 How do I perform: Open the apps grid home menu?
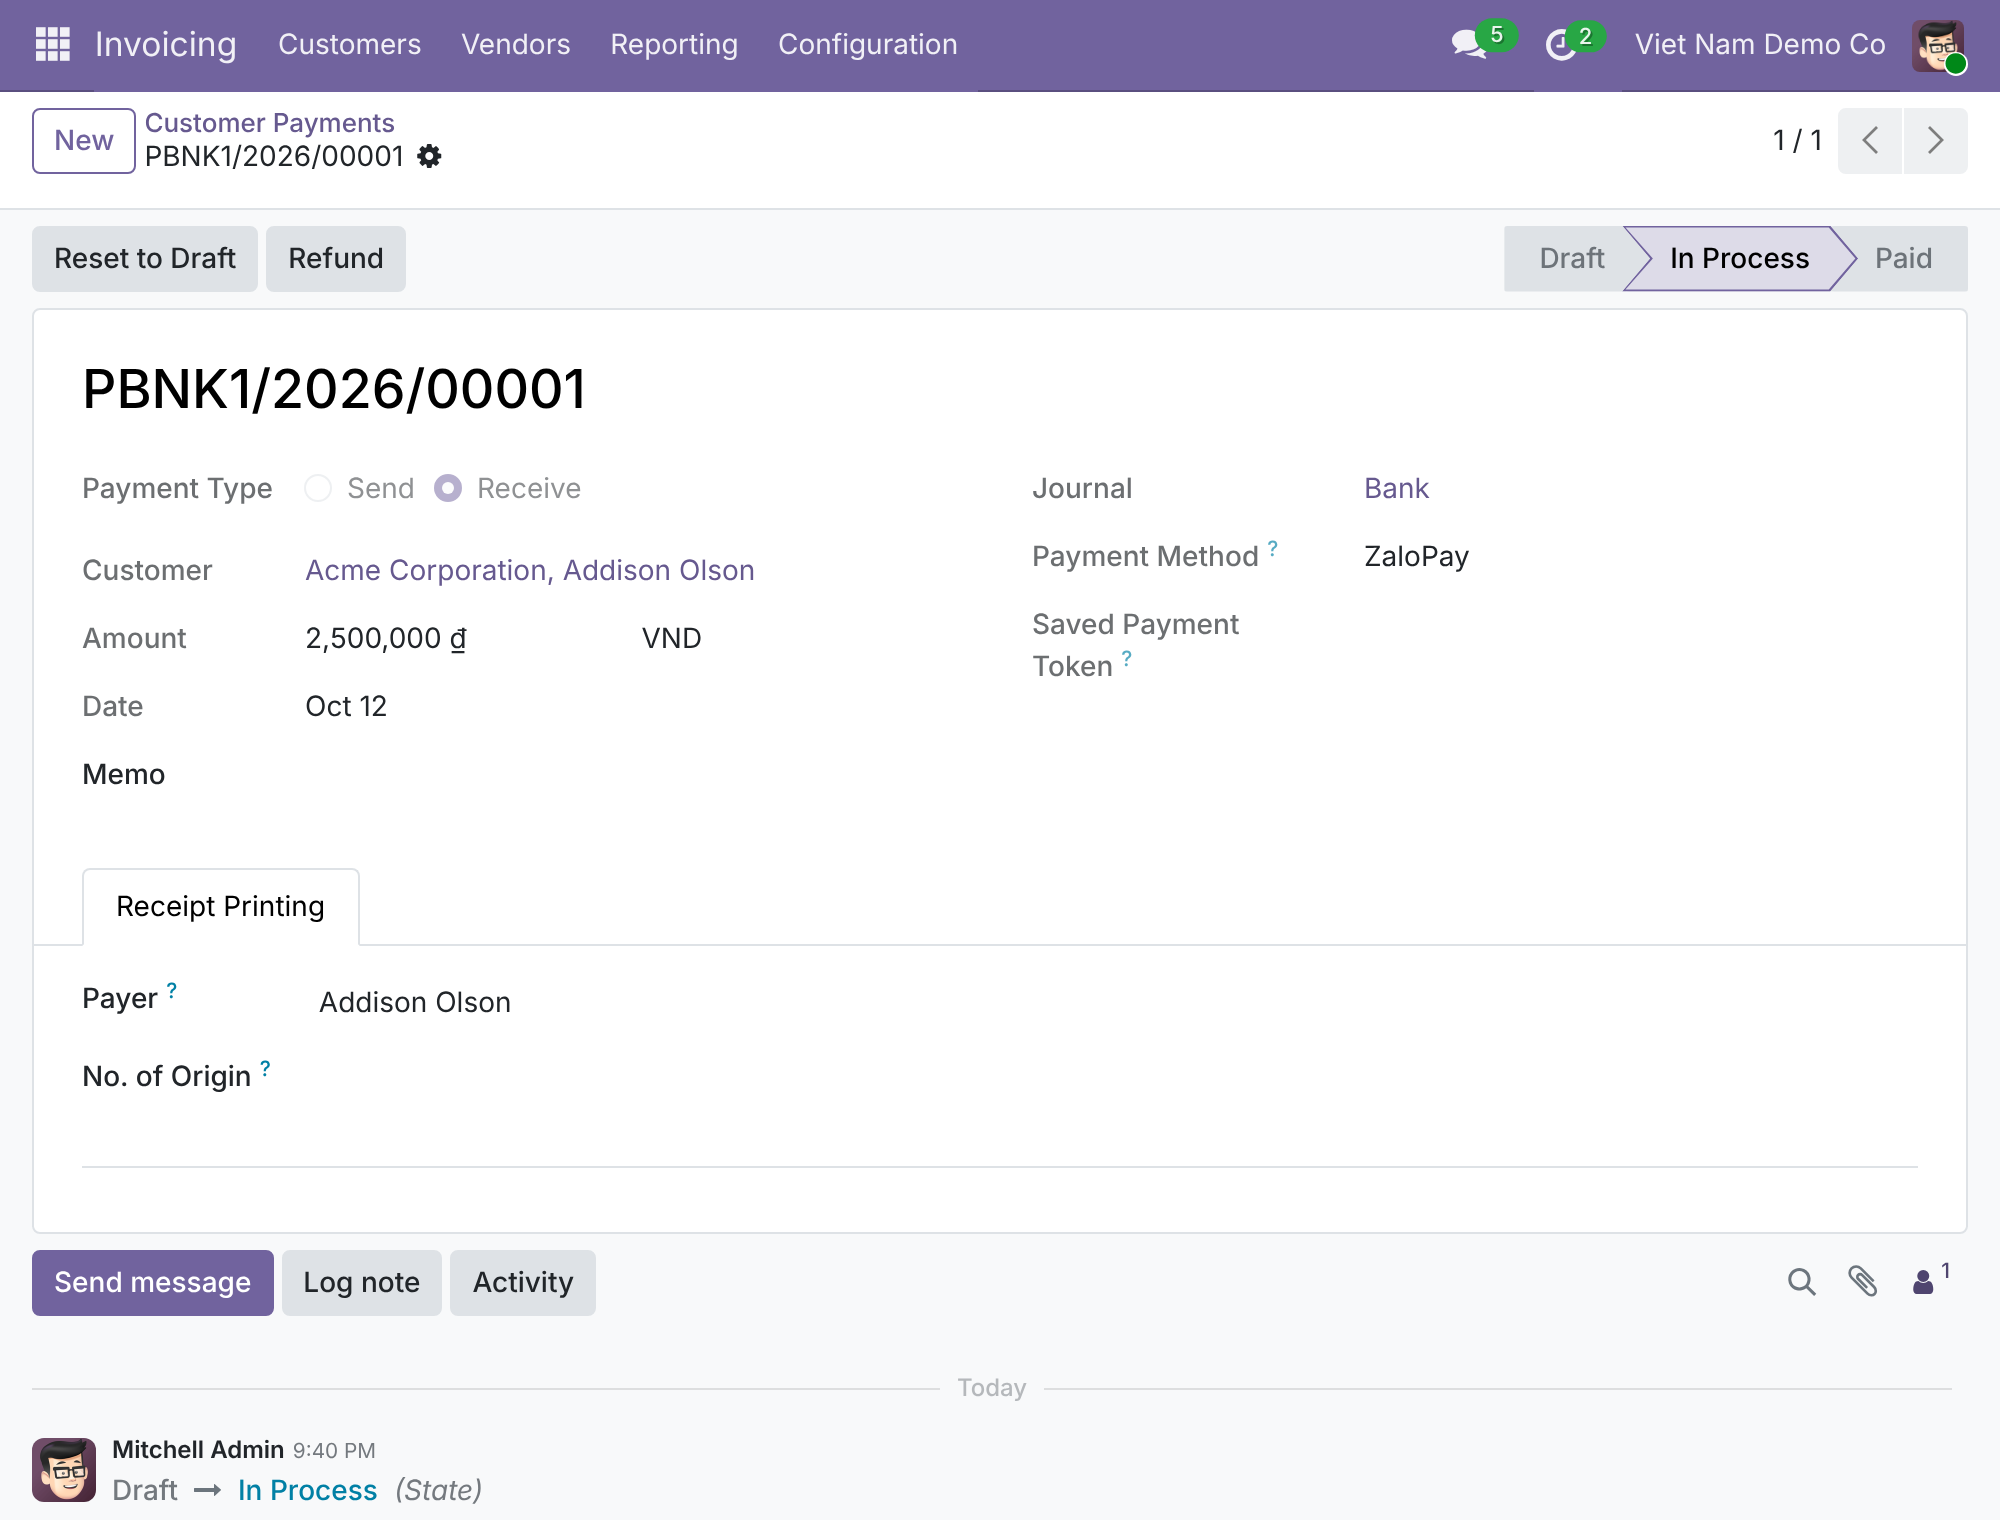(53, 44)
